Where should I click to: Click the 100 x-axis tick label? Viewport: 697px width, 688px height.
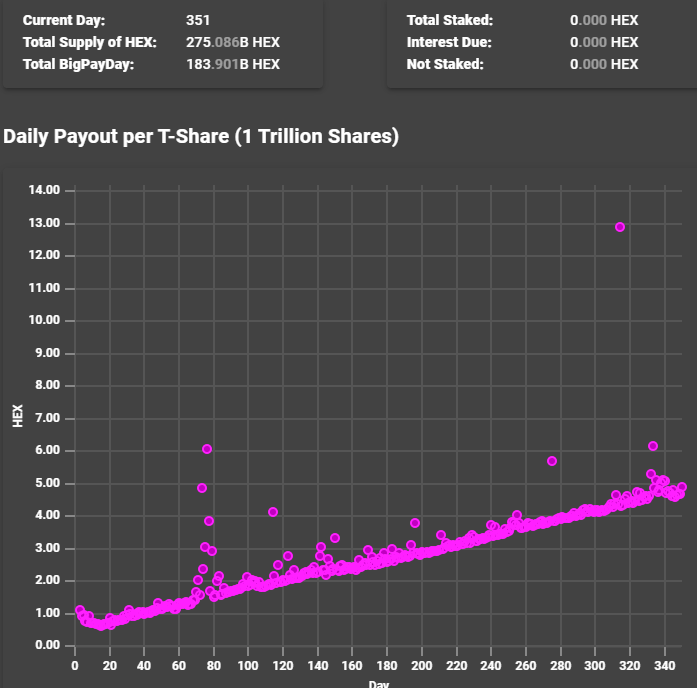248,666
